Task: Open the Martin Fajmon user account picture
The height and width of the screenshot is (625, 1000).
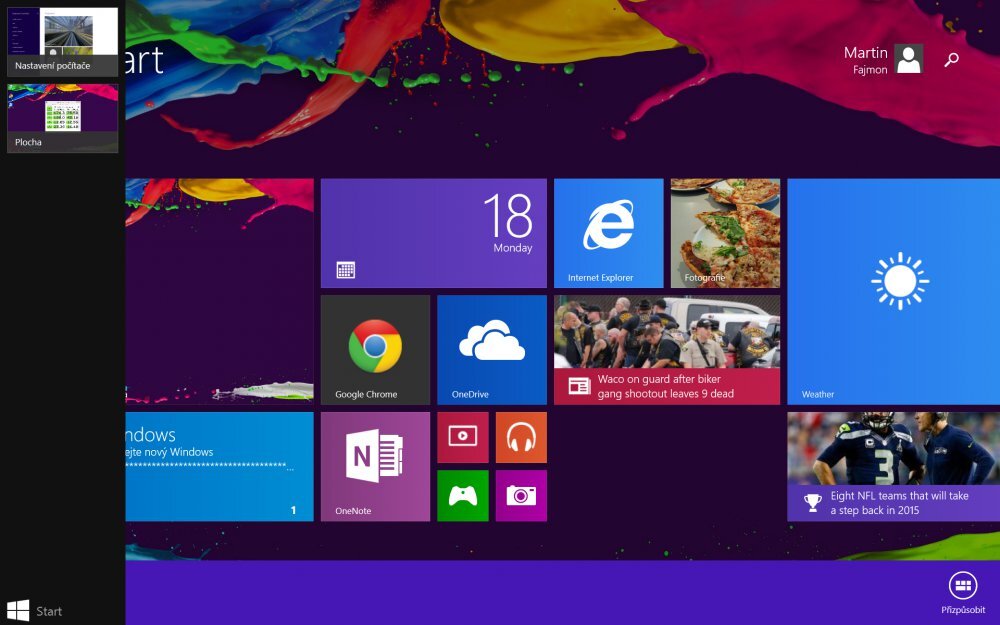Action: [x=908, y=59]
